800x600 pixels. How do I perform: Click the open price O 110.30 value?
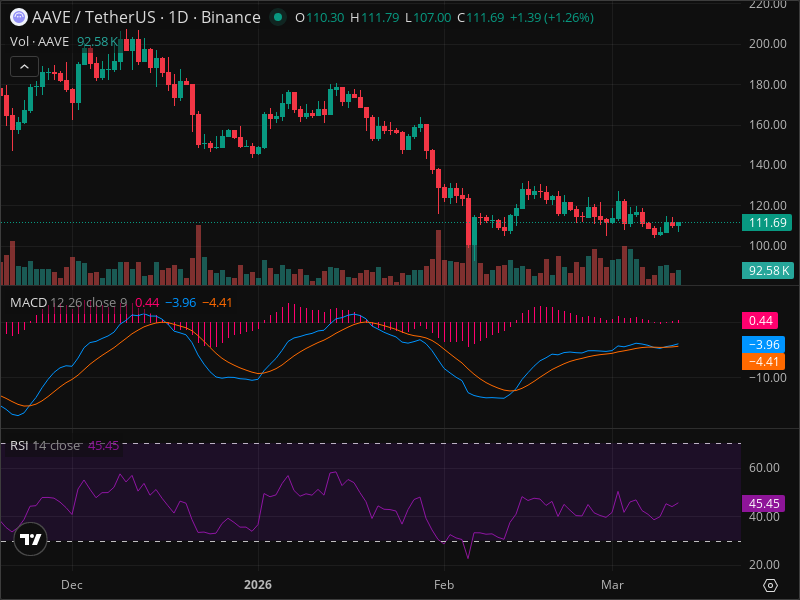tap(320, 18)
